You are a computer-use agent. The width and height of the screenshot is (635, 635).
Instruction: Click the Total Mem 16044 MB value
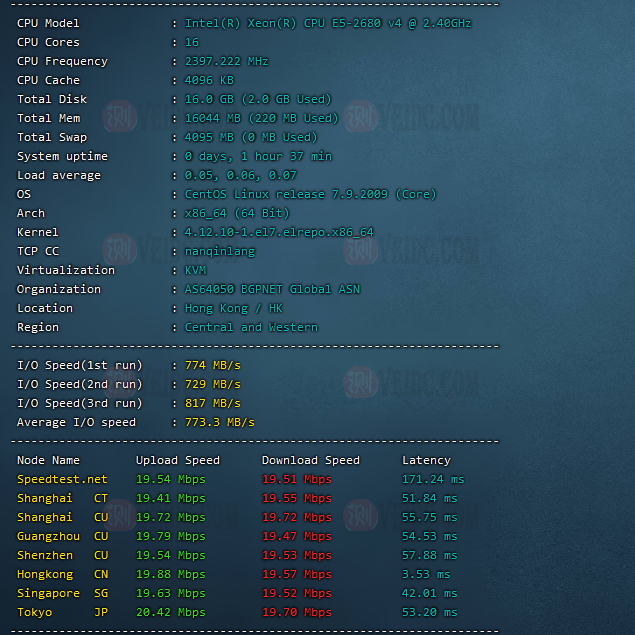[x=261, y=118]
